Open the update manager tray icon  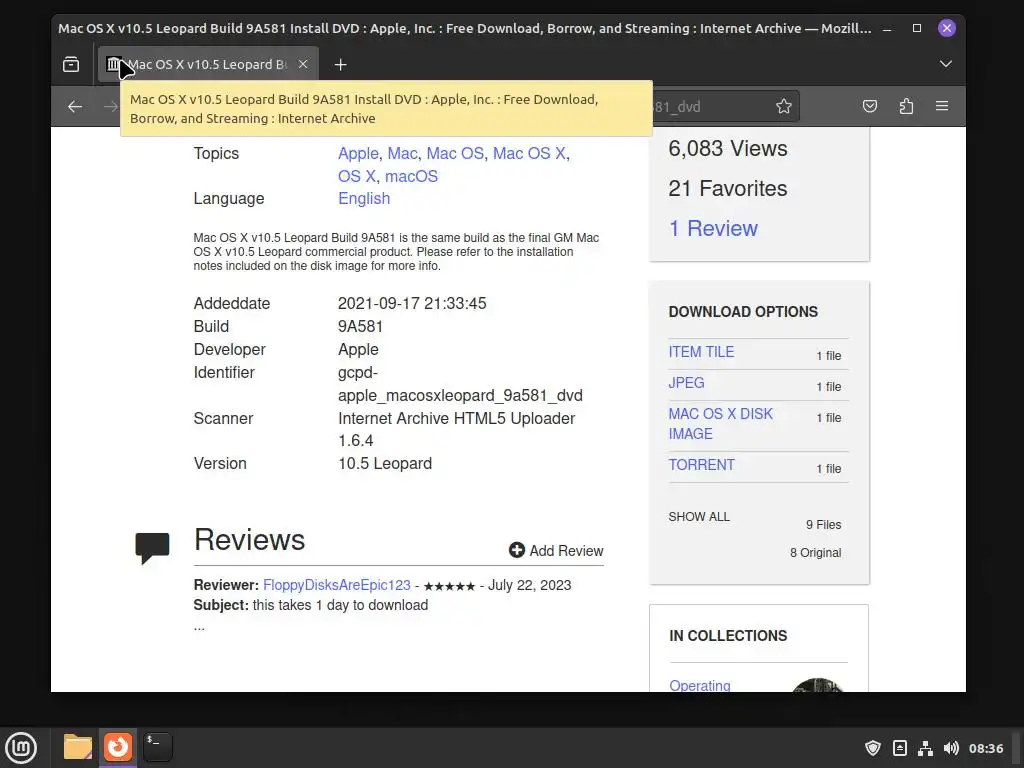tap(899, 748)
